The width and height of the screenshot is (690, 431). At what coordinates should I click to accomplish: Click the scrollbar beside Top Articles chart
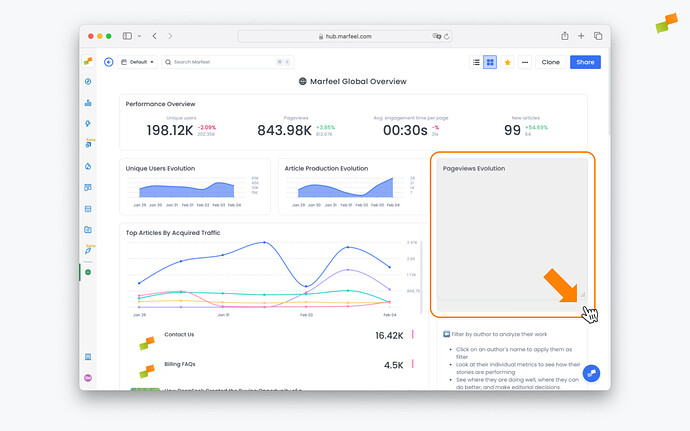(421, 277)
